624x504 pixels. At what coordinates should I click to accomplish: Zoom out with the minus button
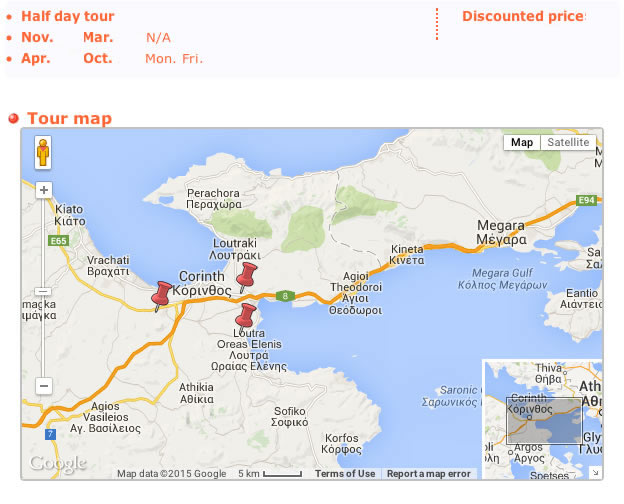[x=44, y=385]
